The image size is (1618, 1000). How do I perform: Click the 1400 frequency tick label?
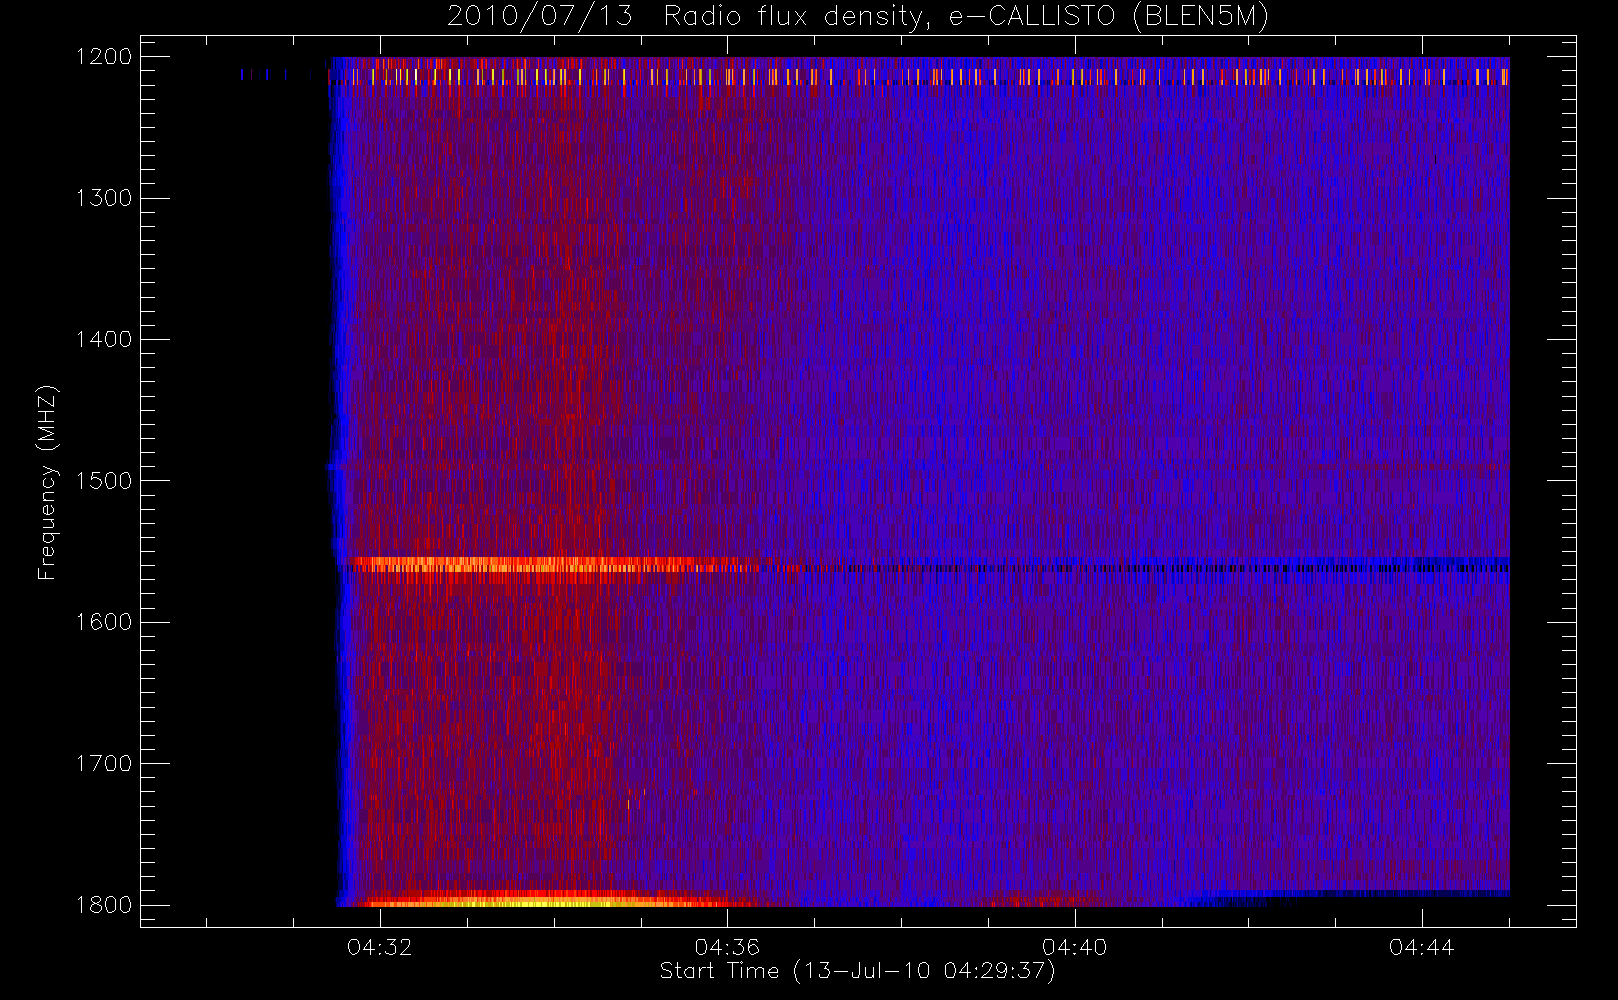pyautogui.click(x=104, y=339)
